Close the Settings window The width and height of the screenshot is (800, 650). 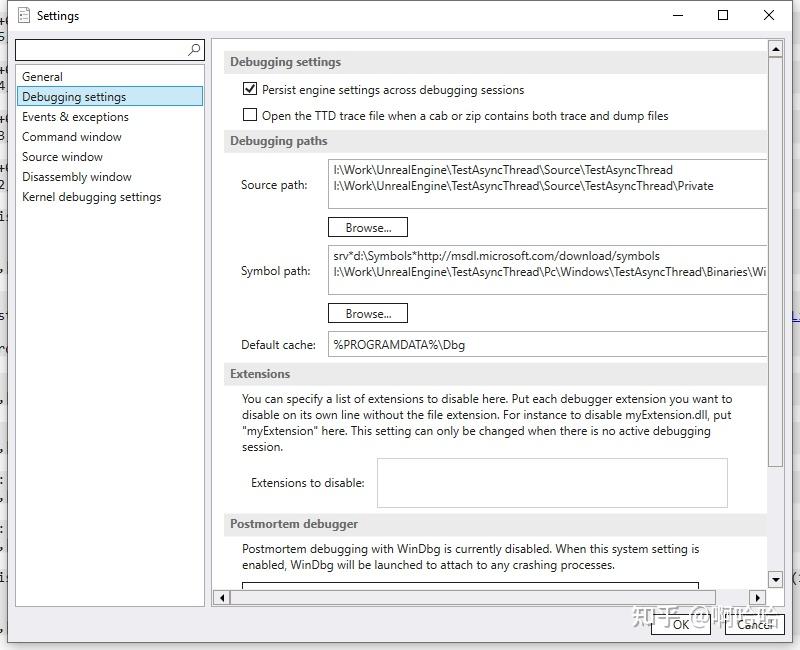pyautogui.click(x=769, y=15)
